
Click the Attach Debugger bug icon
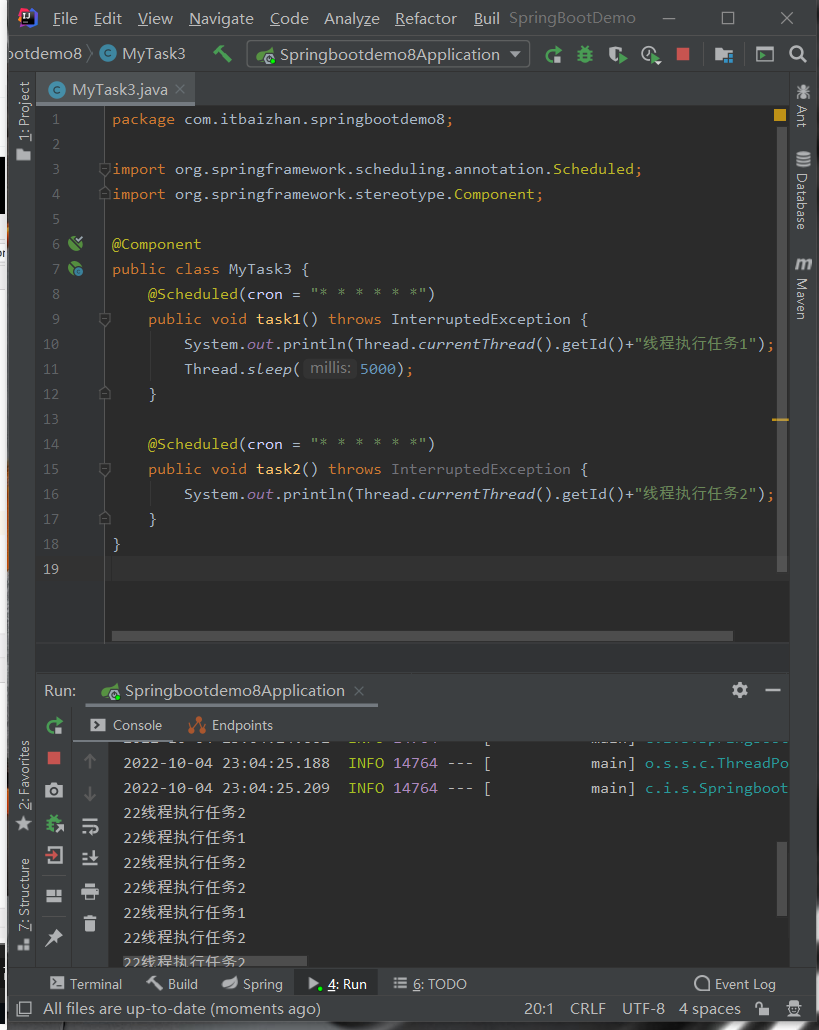click(x=55, y=822)
